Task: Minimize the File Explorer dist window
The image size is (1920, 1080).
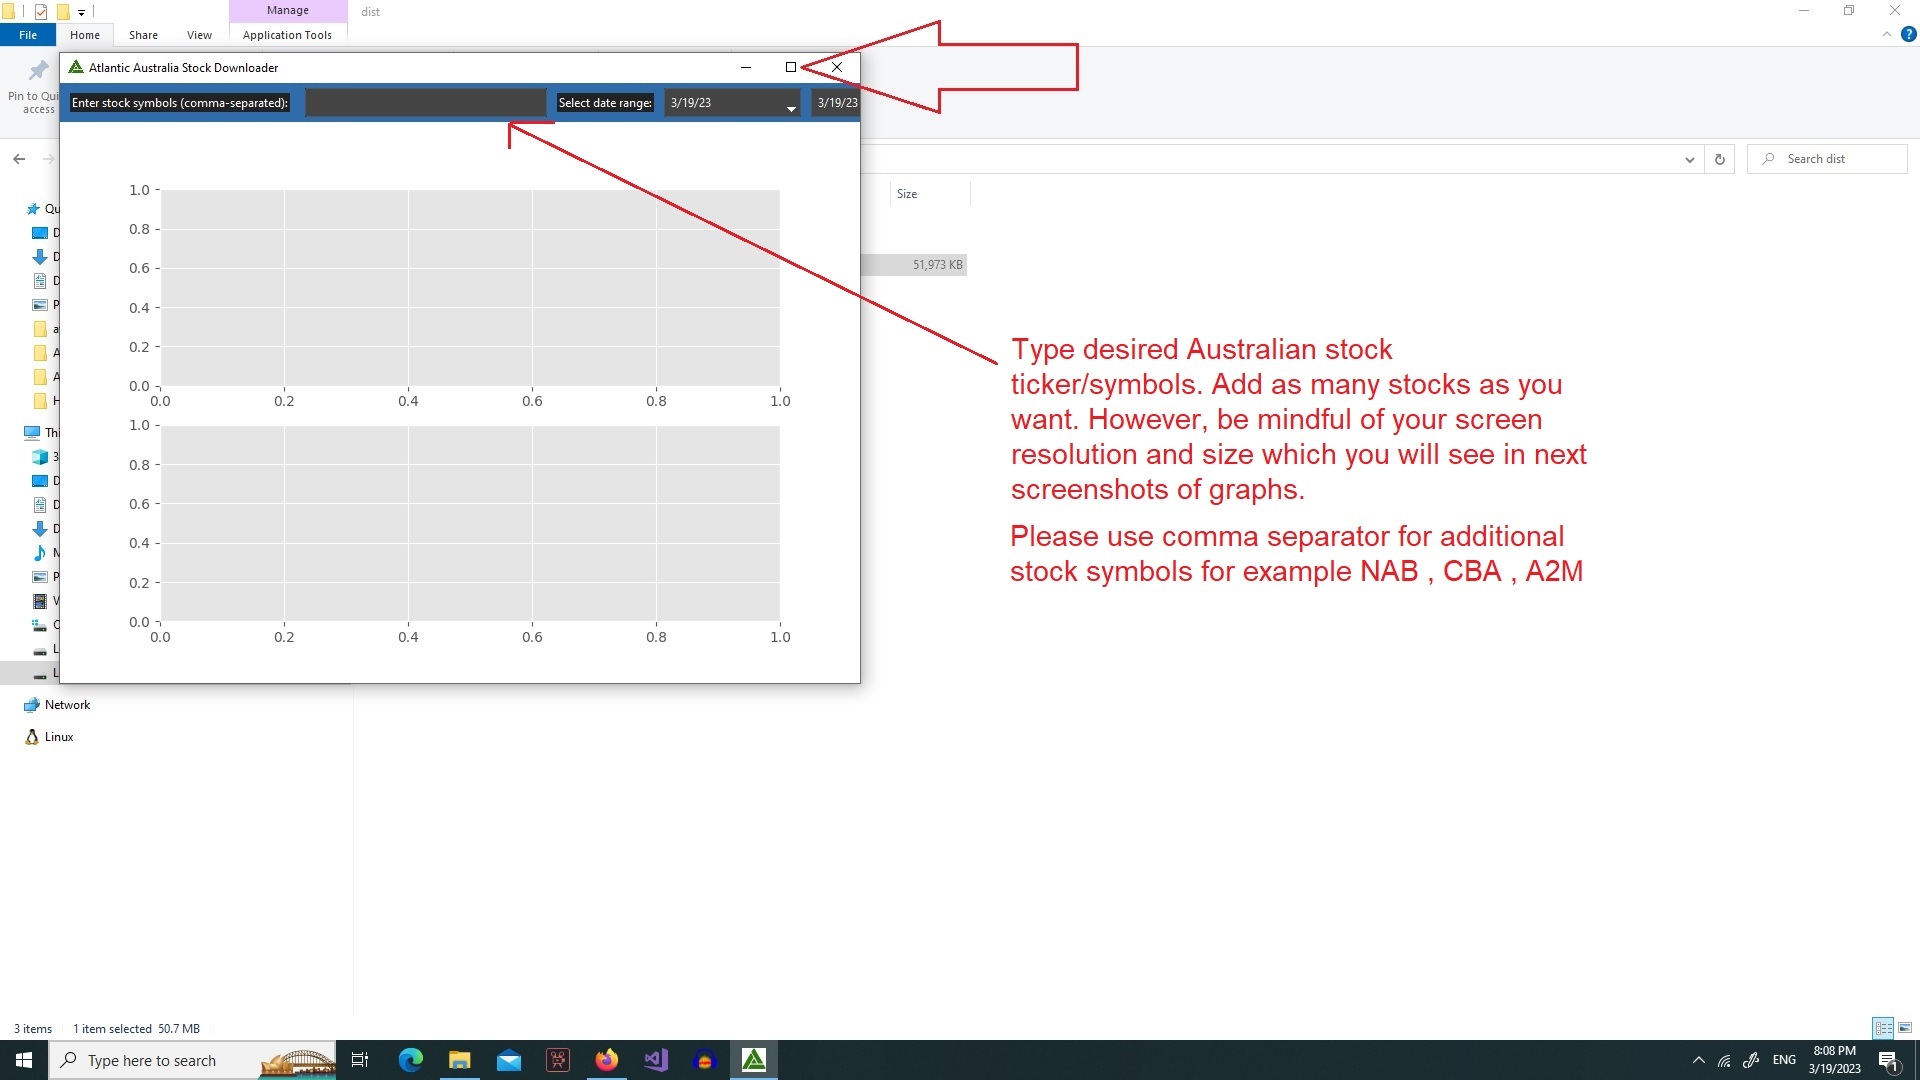Action: 1804,11
